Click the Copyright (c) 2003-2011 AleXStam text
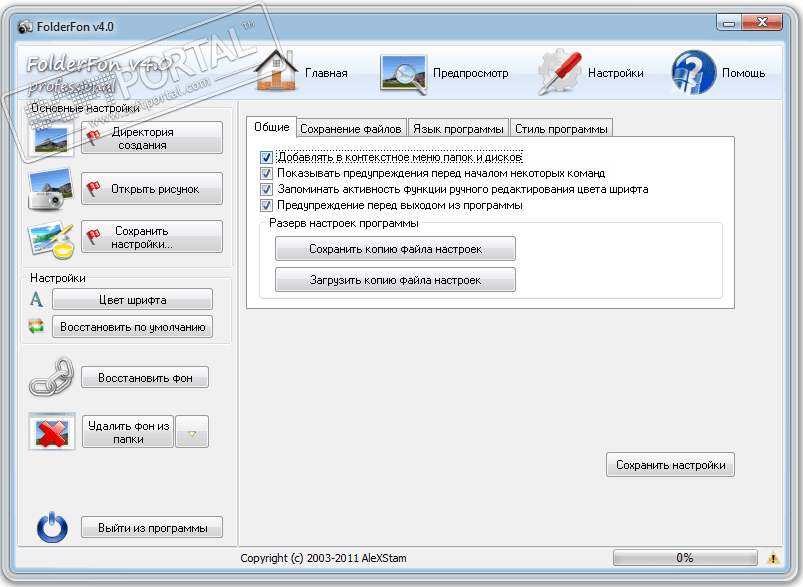Image resolution: width=803 pixels, height=587 pixels. 323,558
